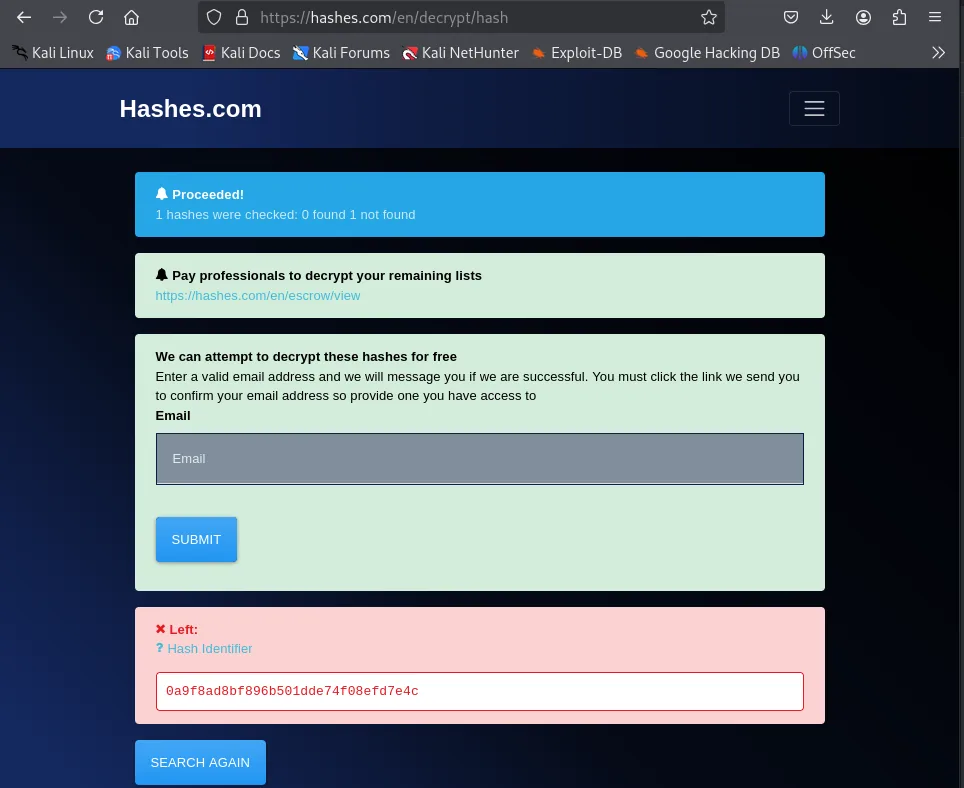Open the Kali Tools bookmark
Screen dimensions: 964x788
pos(147,53)
